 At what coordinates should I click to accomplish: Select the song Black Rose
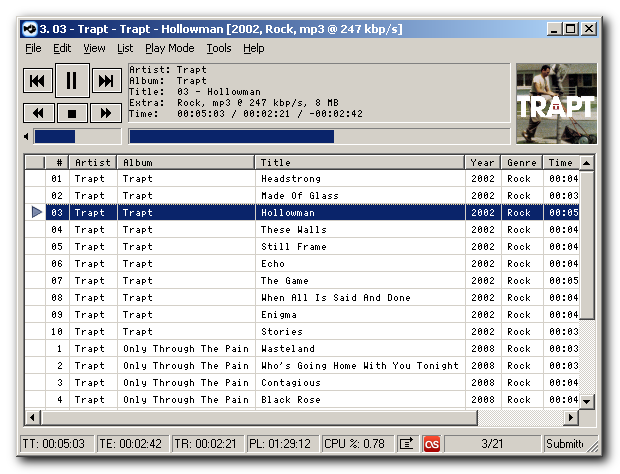coord(302,400)
